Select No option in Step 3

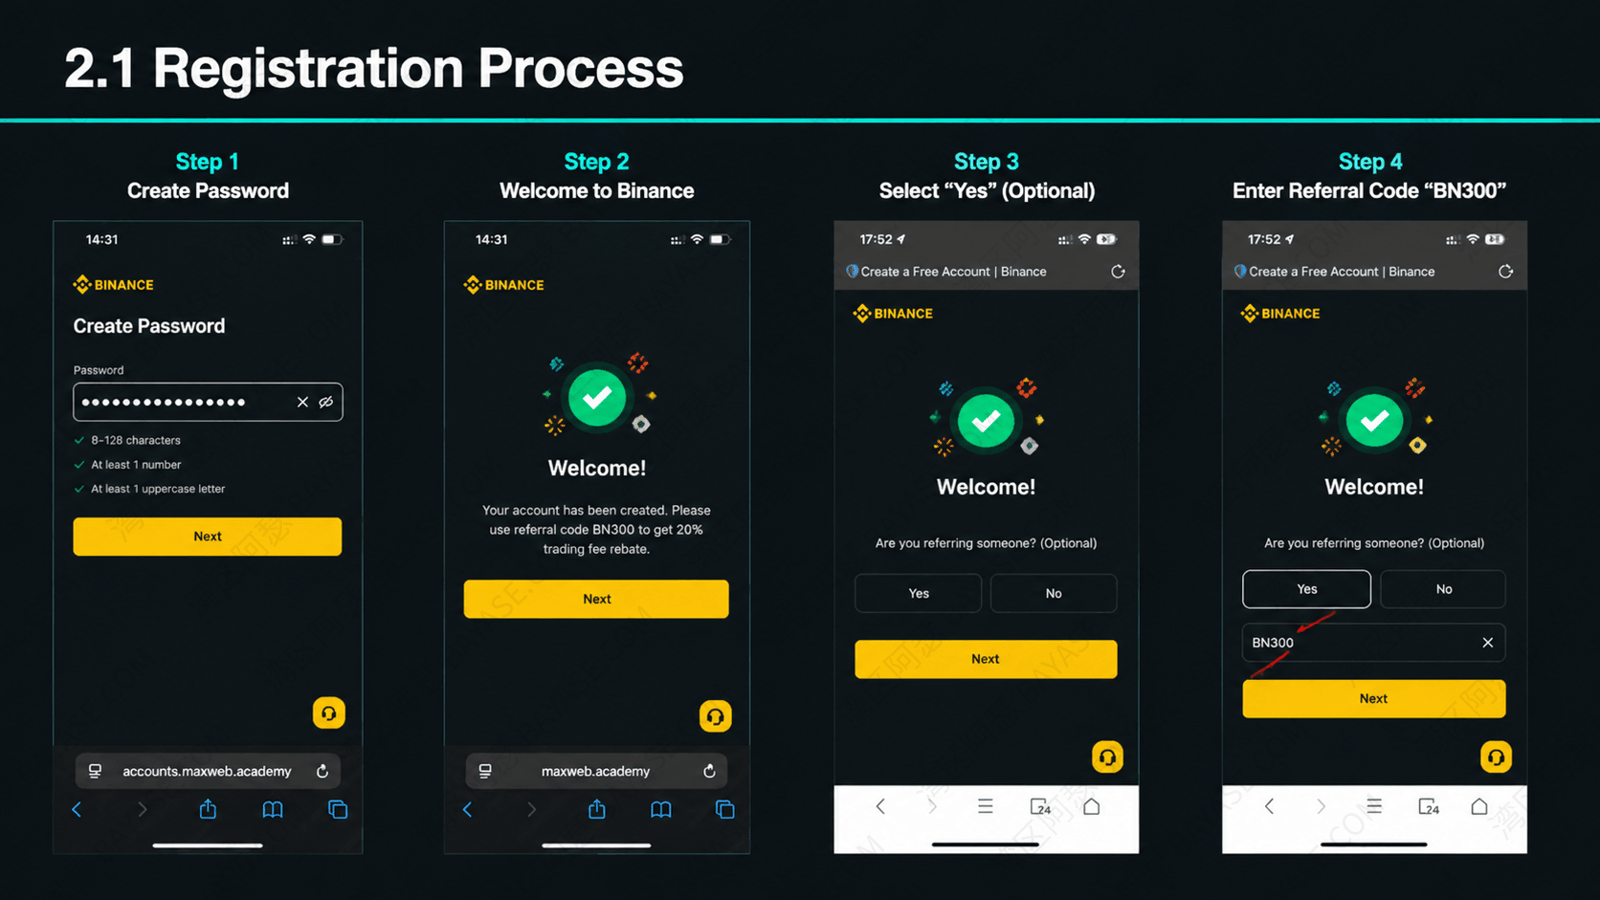click(1053, 593)
